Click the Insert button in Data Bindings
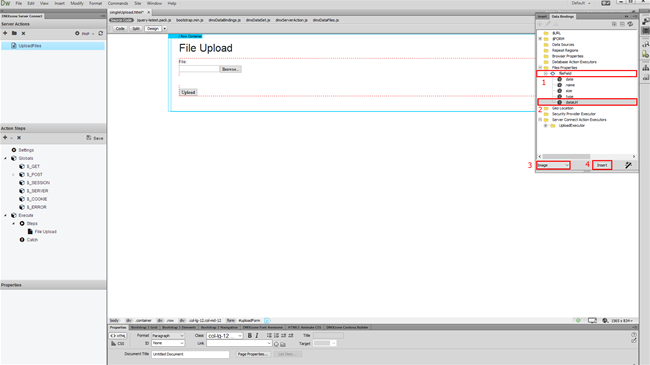This screenshot has height=365, width=650. click(602, 165)
